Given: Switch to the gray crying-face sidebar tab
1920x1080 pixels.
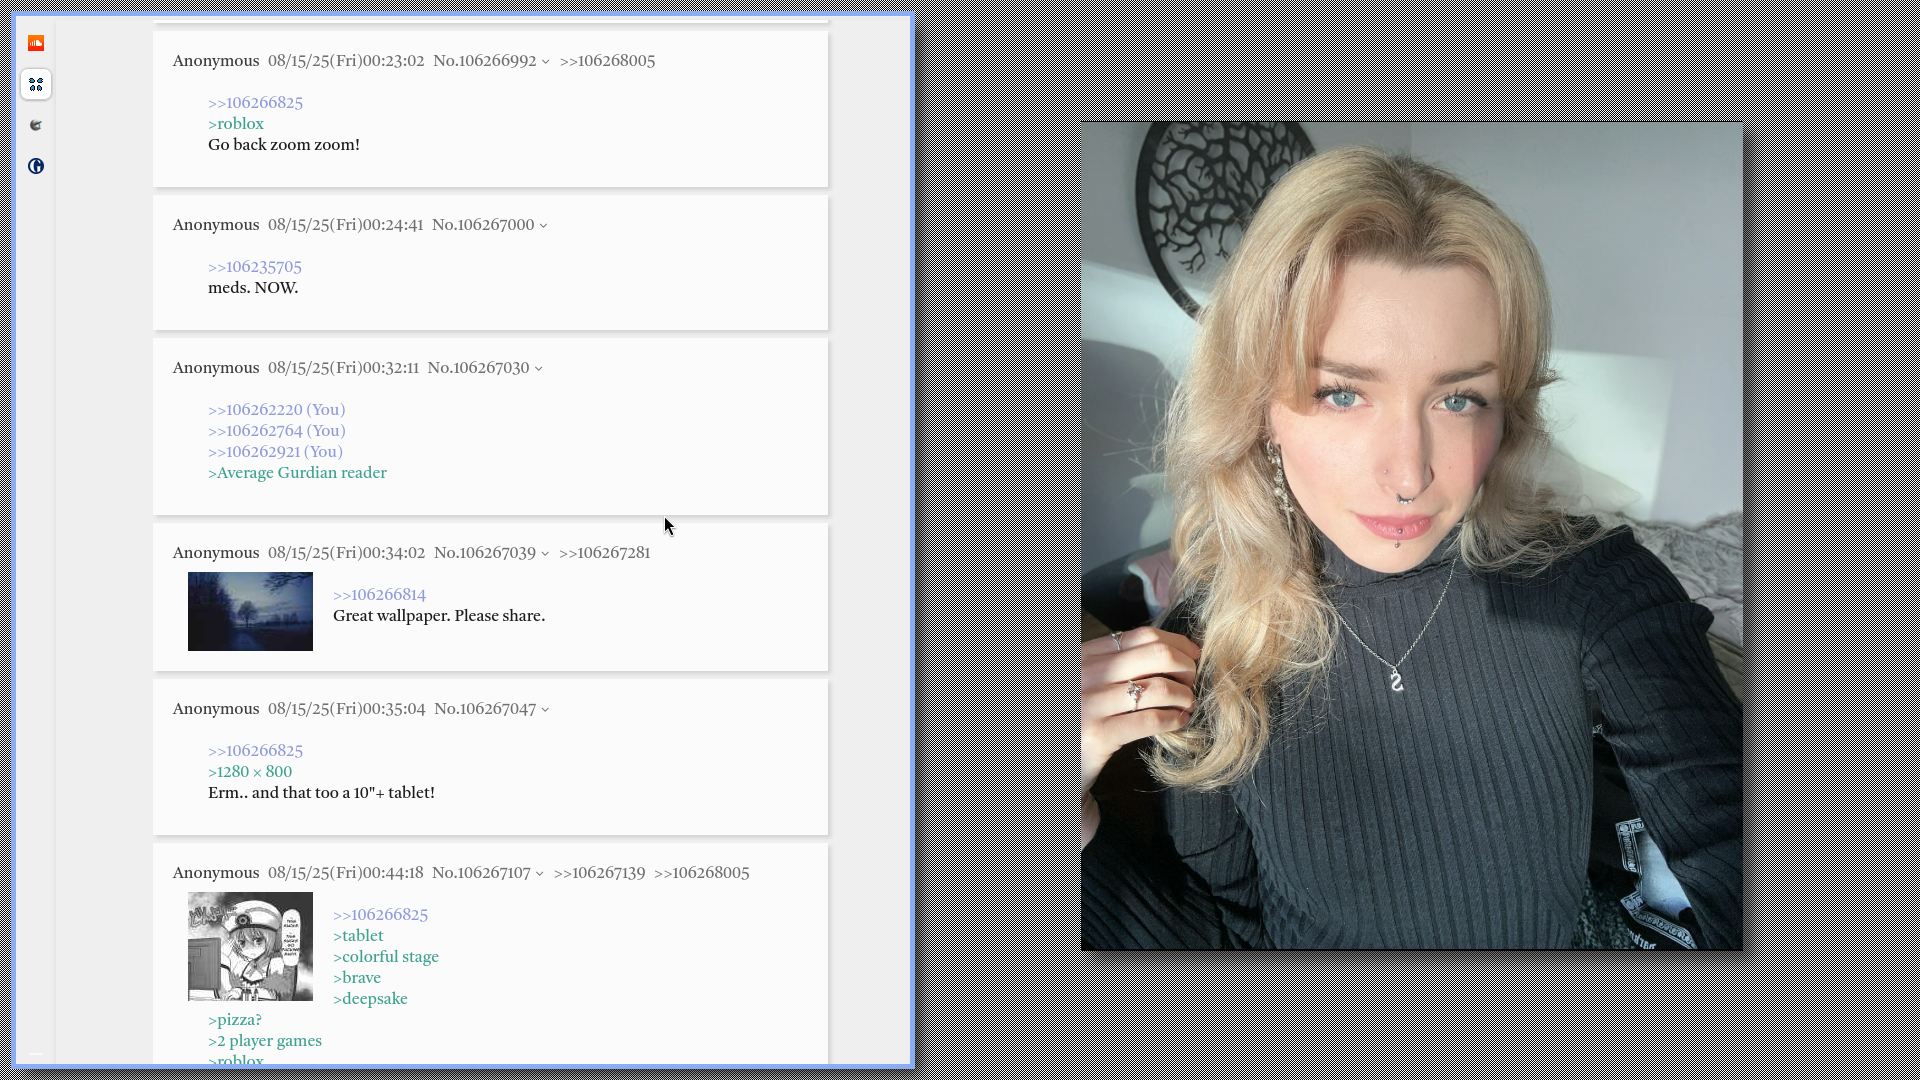Looking at the screenshot, I should [36, 125].
